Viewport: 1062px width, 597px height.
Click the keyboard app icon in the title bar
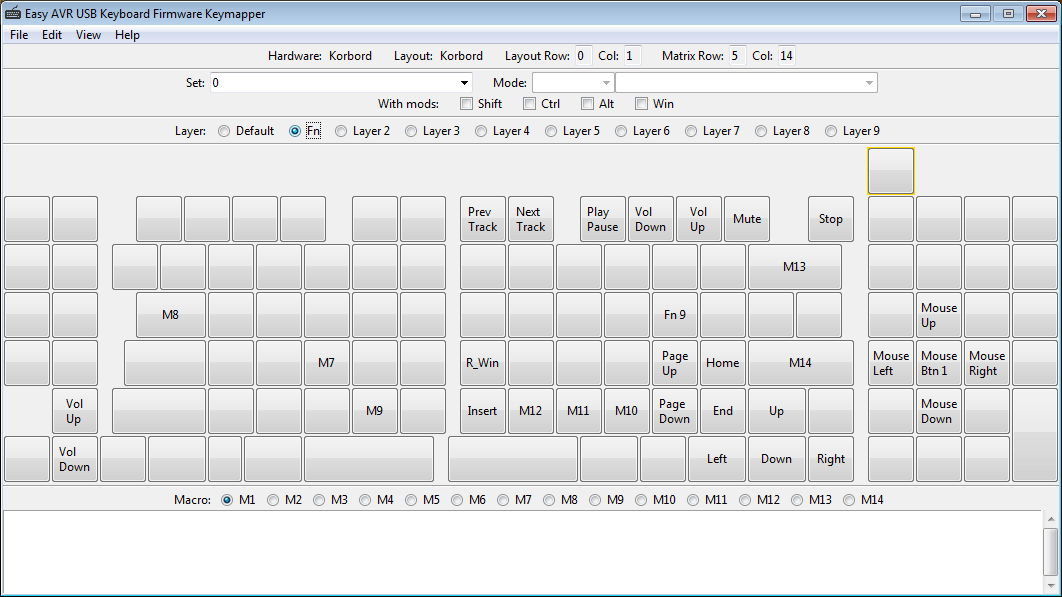[x=13, y=13]
